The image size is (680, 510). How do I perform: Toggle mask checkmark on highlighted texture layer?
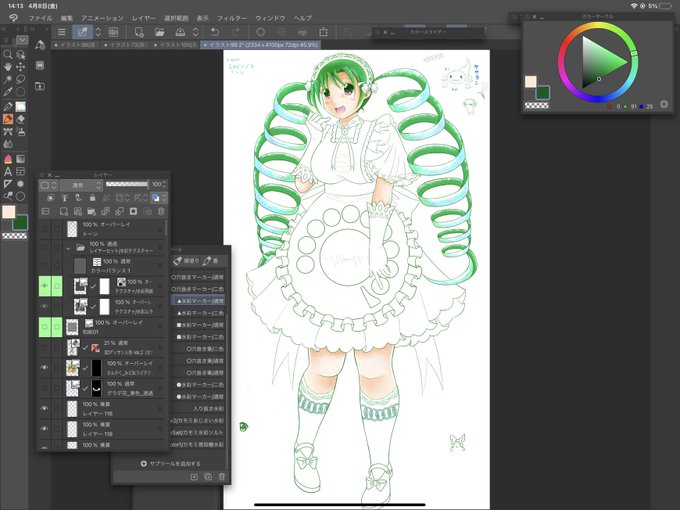[93, 286]
